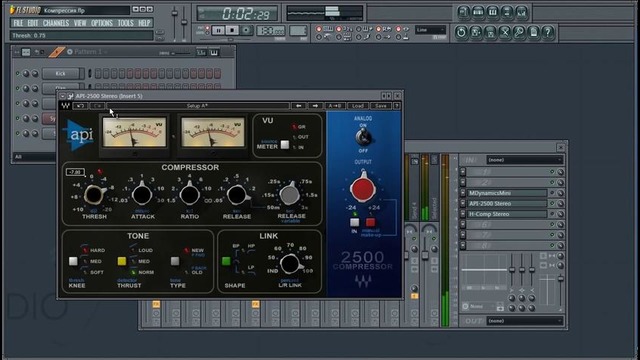640x360 pixels.
Task: Click the question mark help toolbar icon
Action: [x=548, y=32]
